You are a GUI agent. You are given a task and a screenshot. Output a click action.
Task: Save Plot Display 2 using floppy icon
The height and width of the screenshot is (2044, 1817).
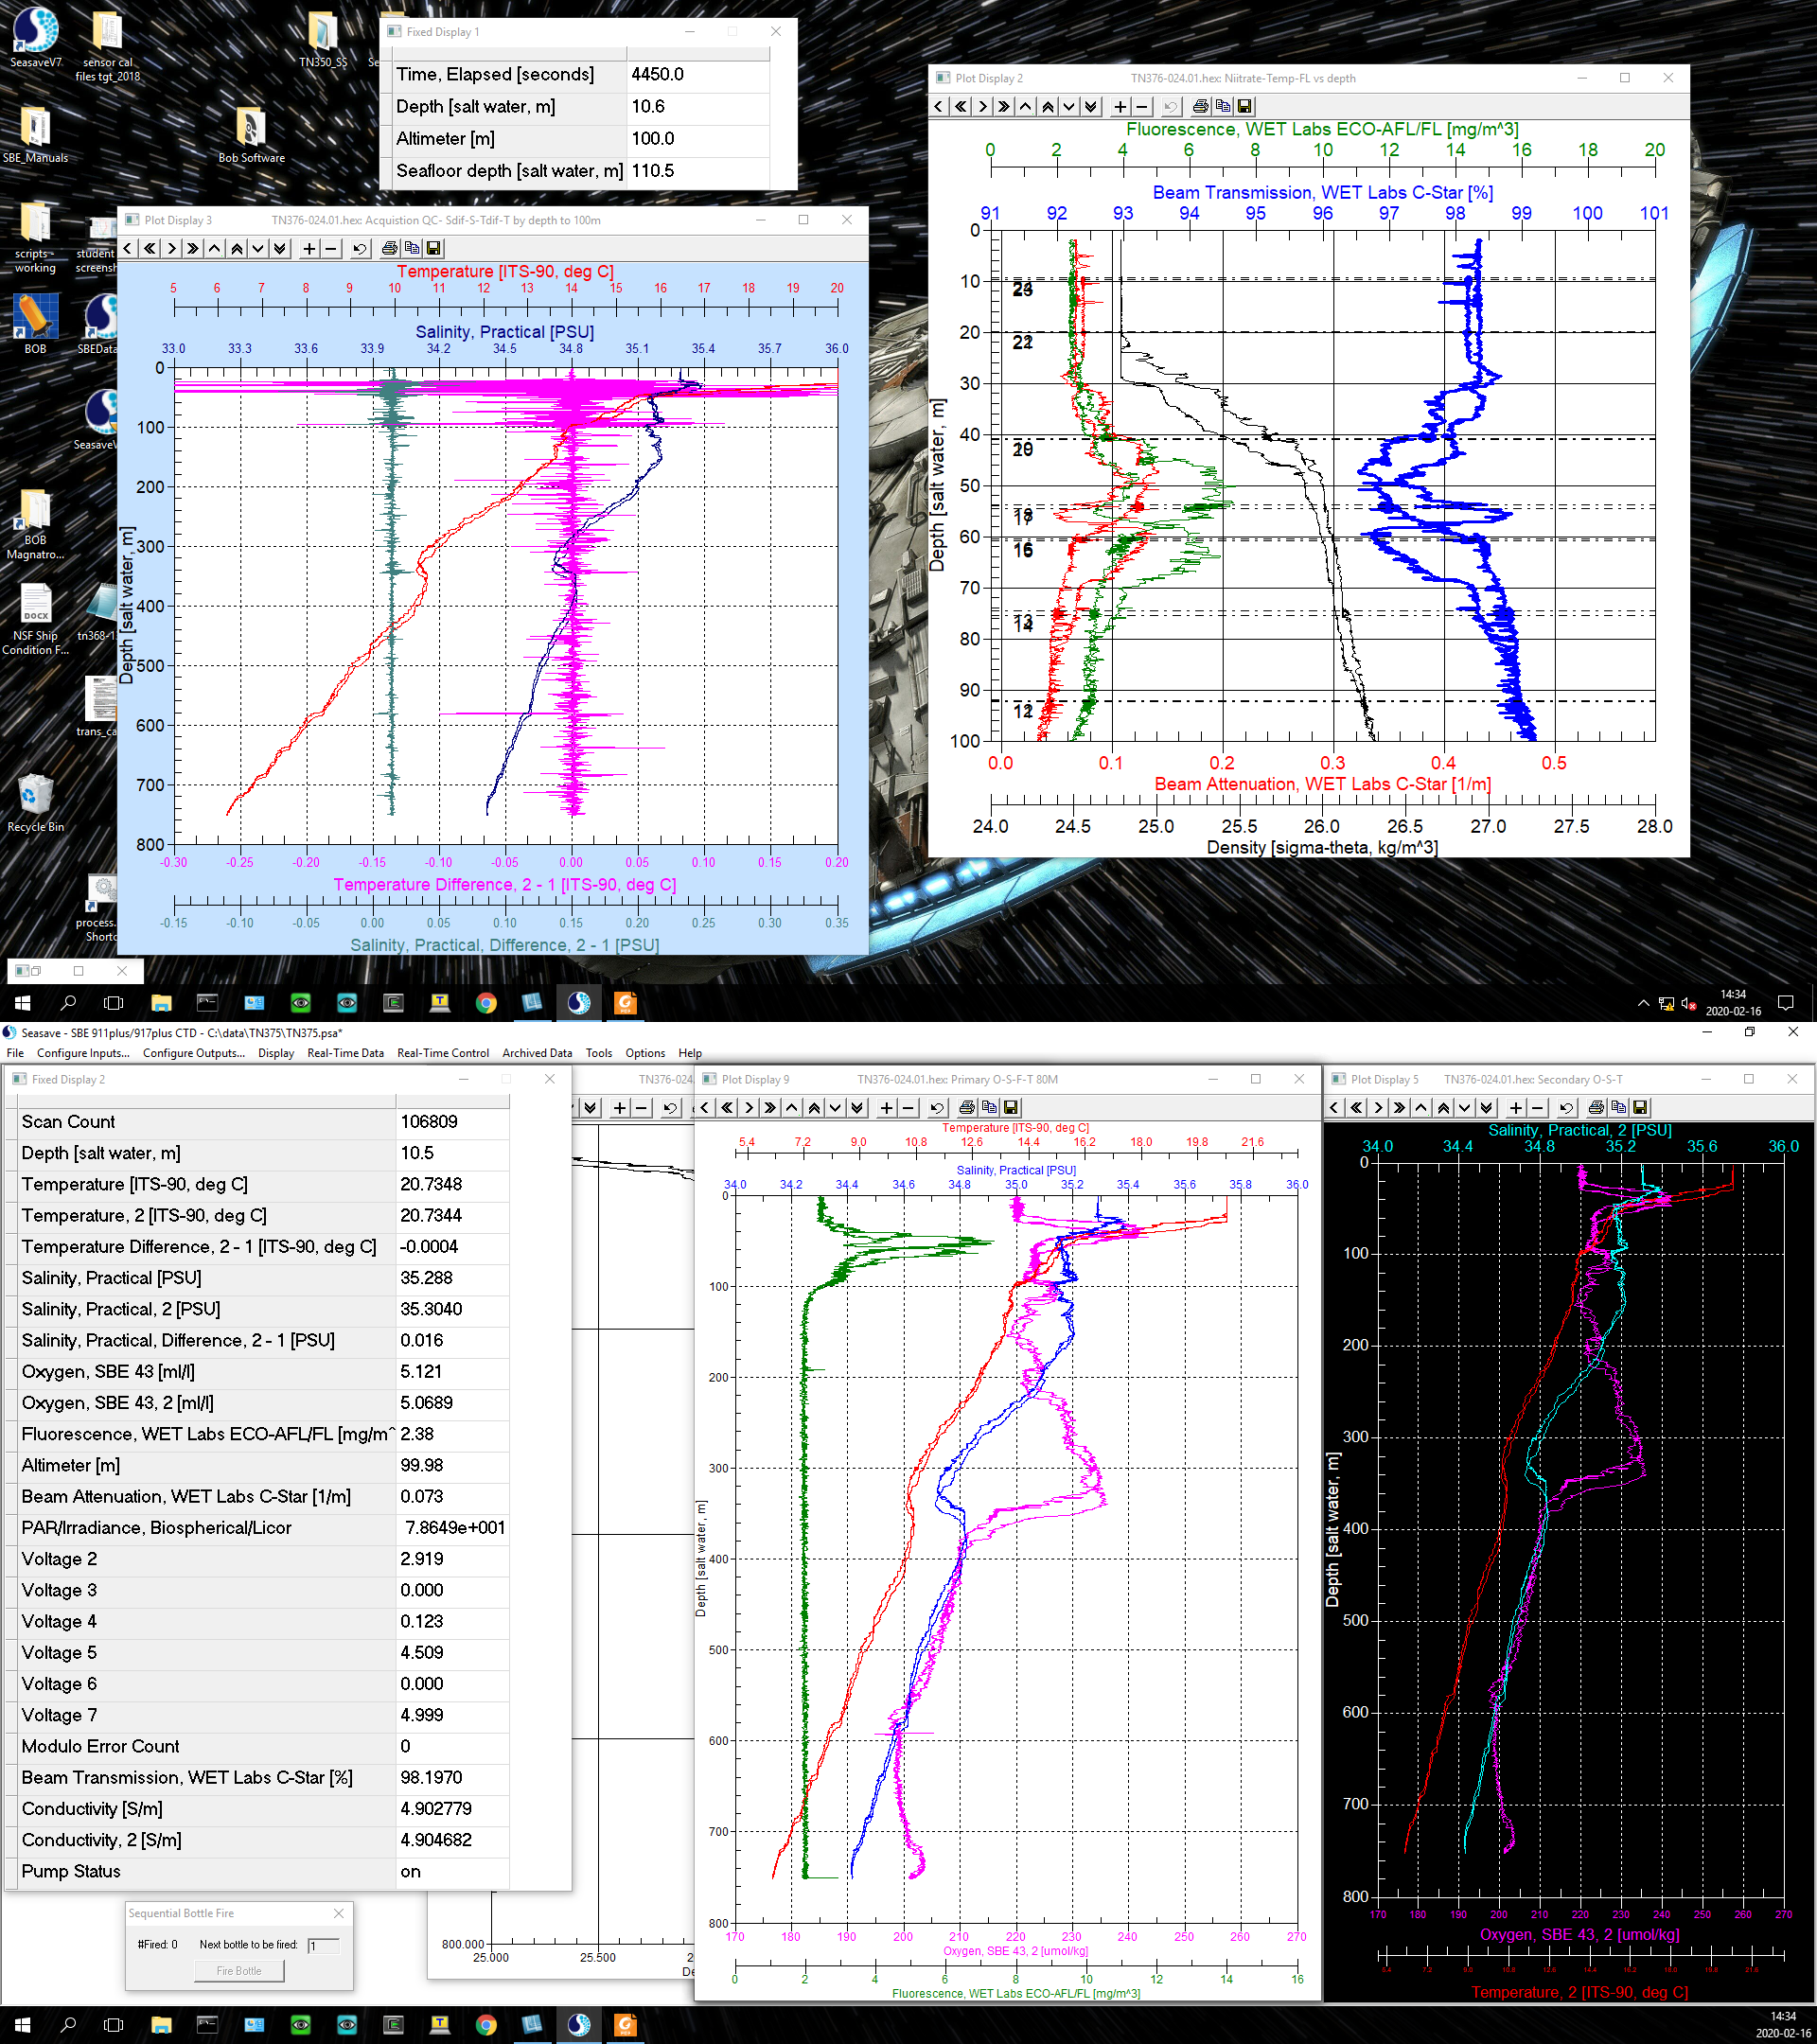pos(1244,106)
